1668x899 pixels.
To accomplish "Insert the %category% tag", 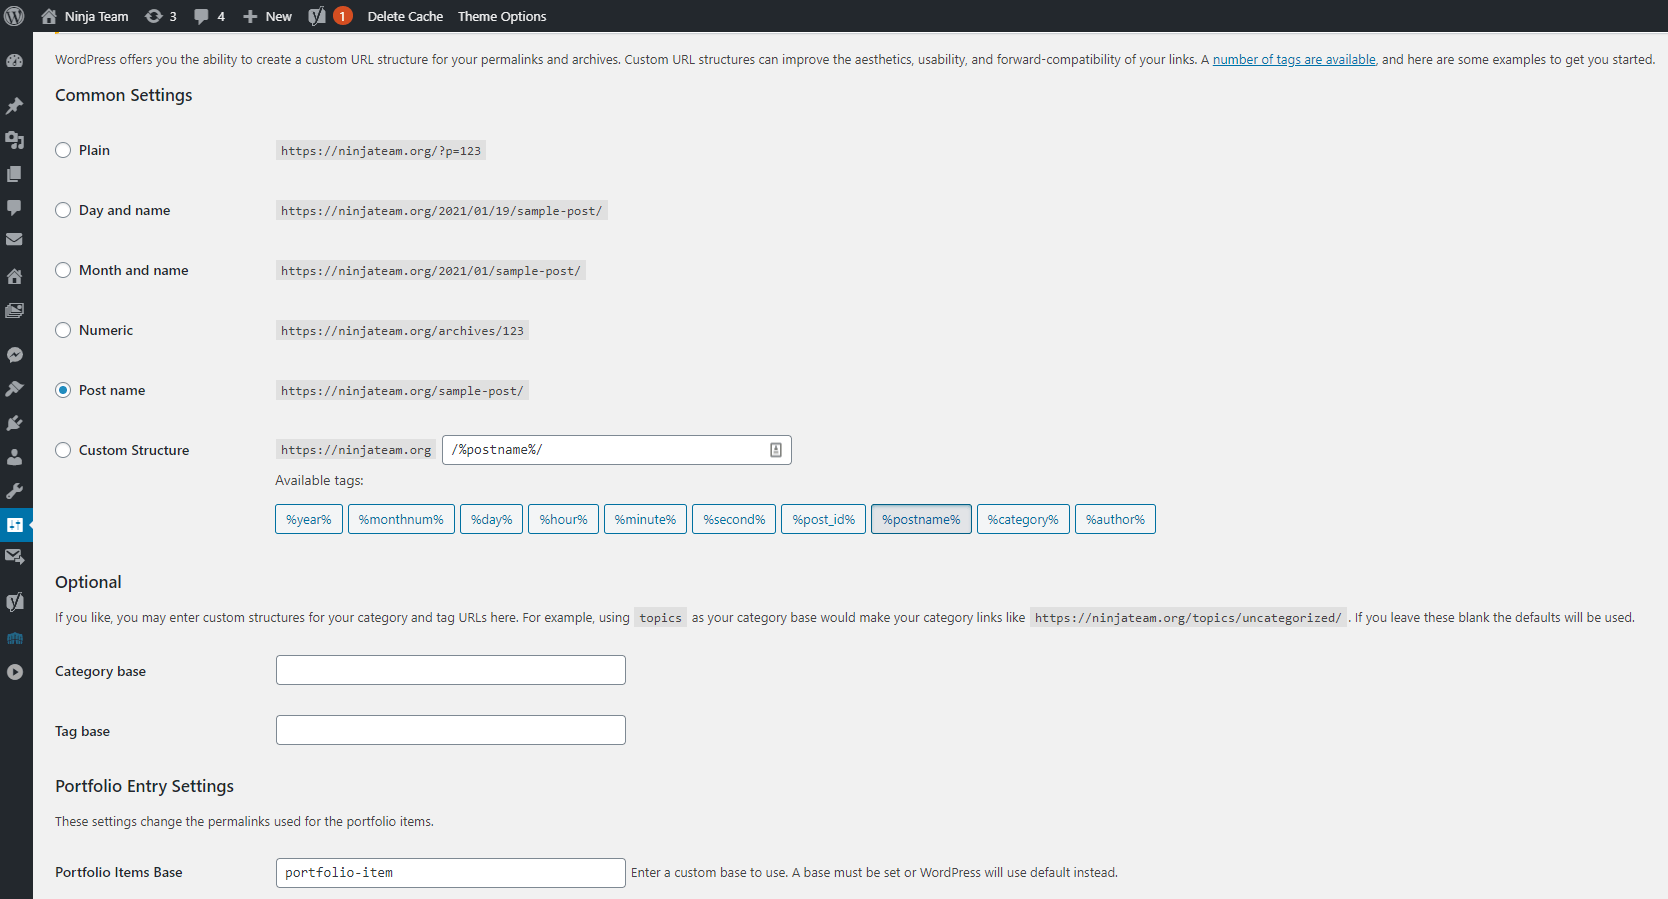I will [x=1023, y=519].
